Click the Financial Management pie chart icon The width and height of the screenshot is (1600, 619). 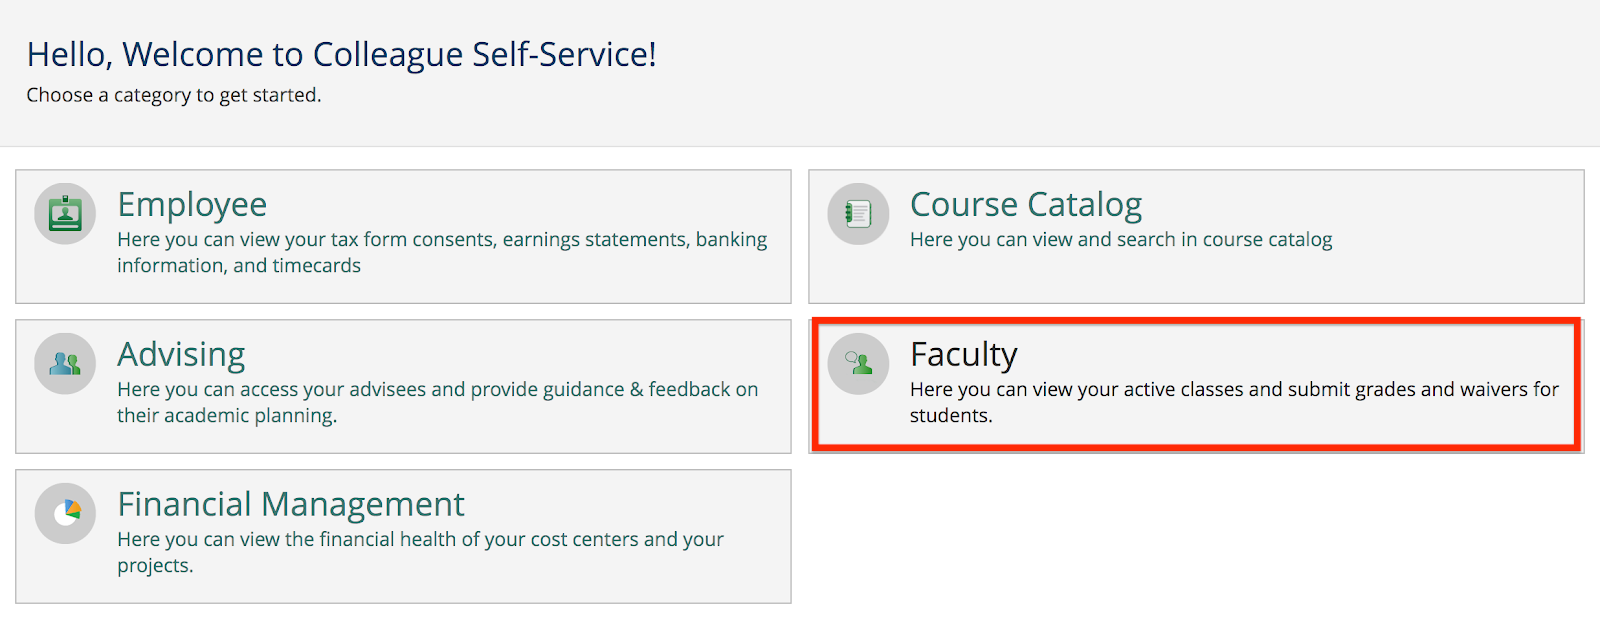tap(65, 514)
